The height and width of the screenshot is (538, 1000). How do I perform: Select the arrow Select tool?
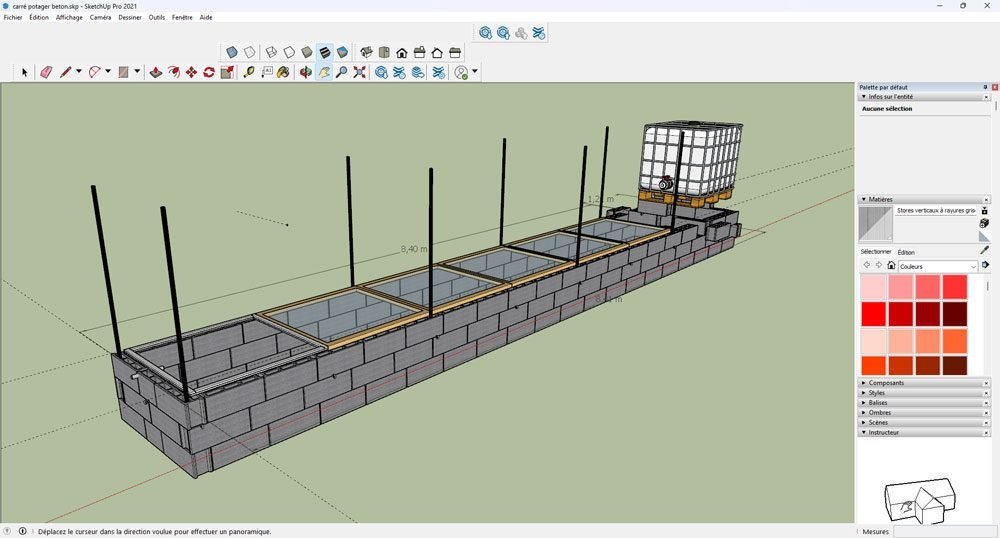[24, 72]
